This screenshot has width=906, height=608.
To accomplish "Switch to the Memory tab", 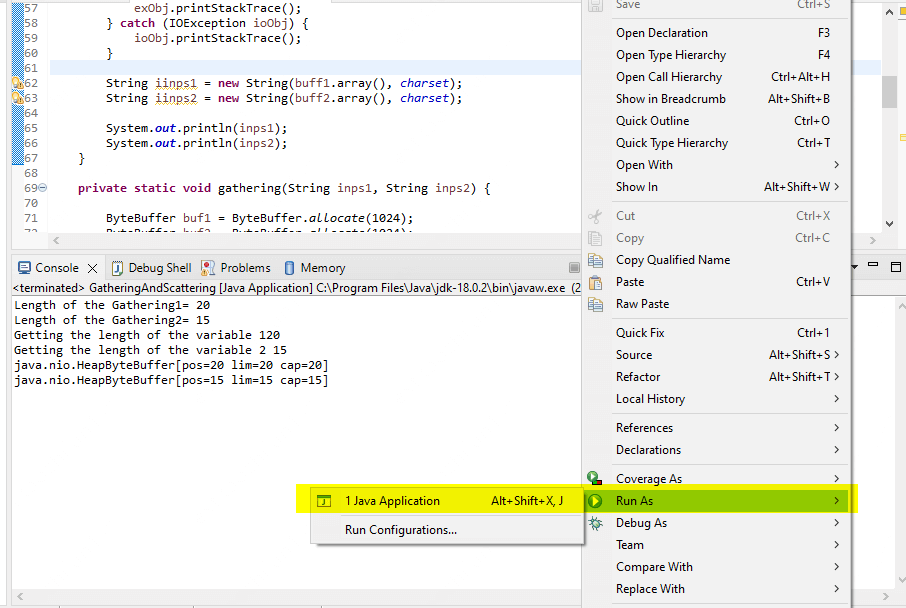I will pyautogui.click(x=315, y=268).
